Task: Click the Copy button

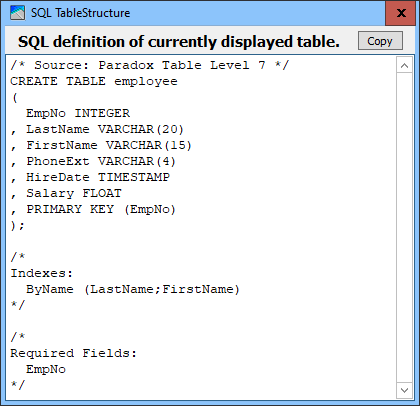Action: [380, 41]
